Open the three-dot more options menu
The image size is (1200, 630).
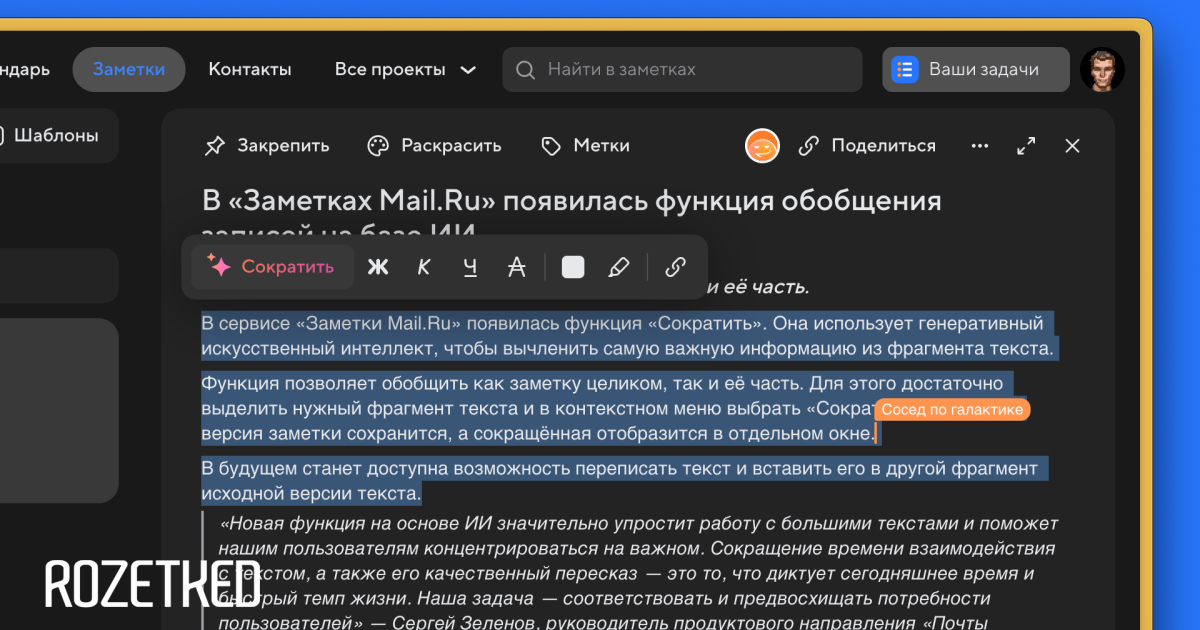[x=980, y=146]
